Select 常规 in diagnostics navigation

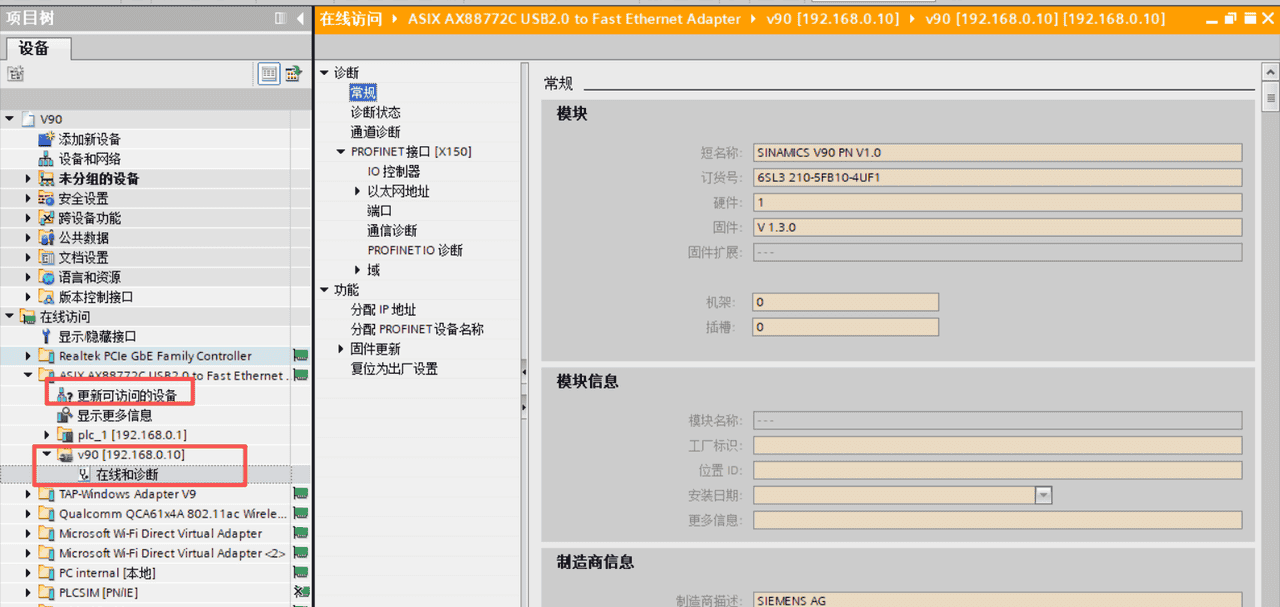coord(362,92)
